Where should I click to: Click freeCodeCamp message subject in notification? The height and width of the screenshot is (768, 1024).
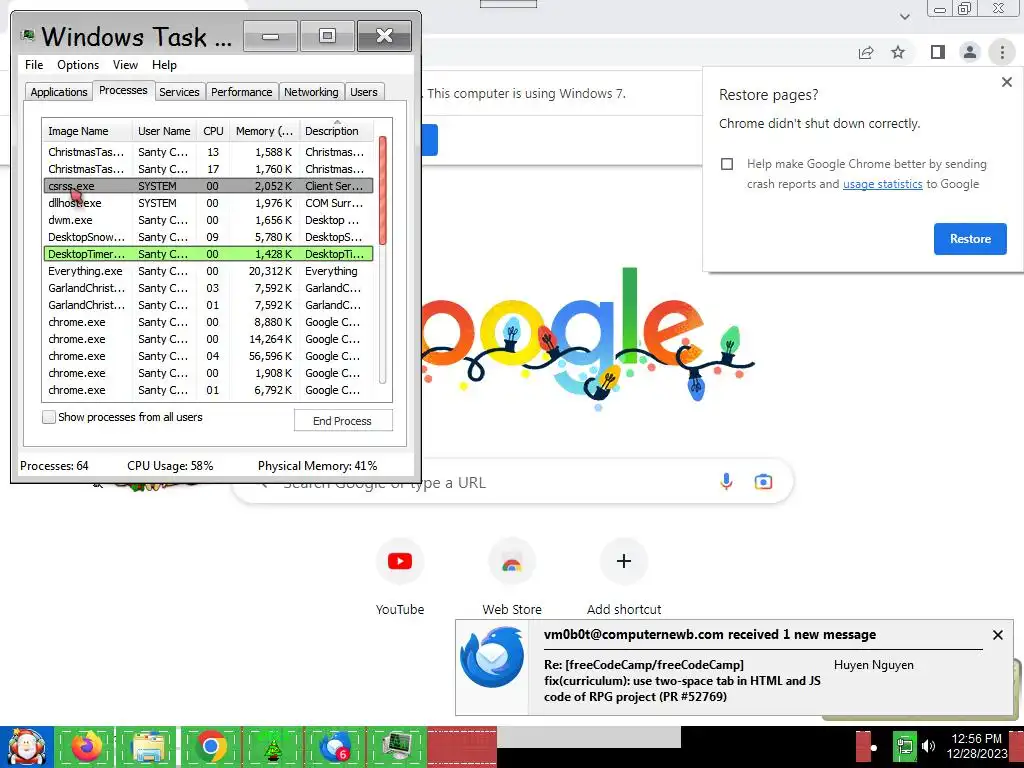click(x=682, y=680)
